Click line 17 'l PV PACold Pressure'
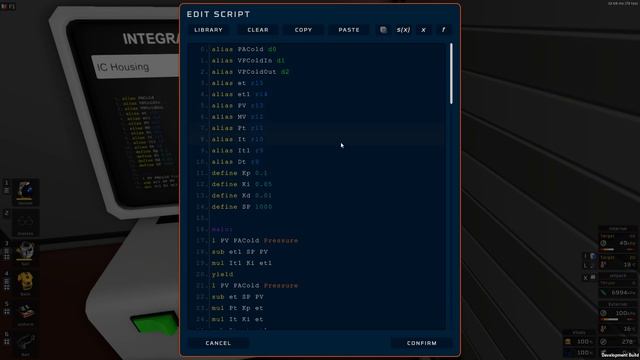The width and height of the screenshot is (640, 360). click(255, 241)
